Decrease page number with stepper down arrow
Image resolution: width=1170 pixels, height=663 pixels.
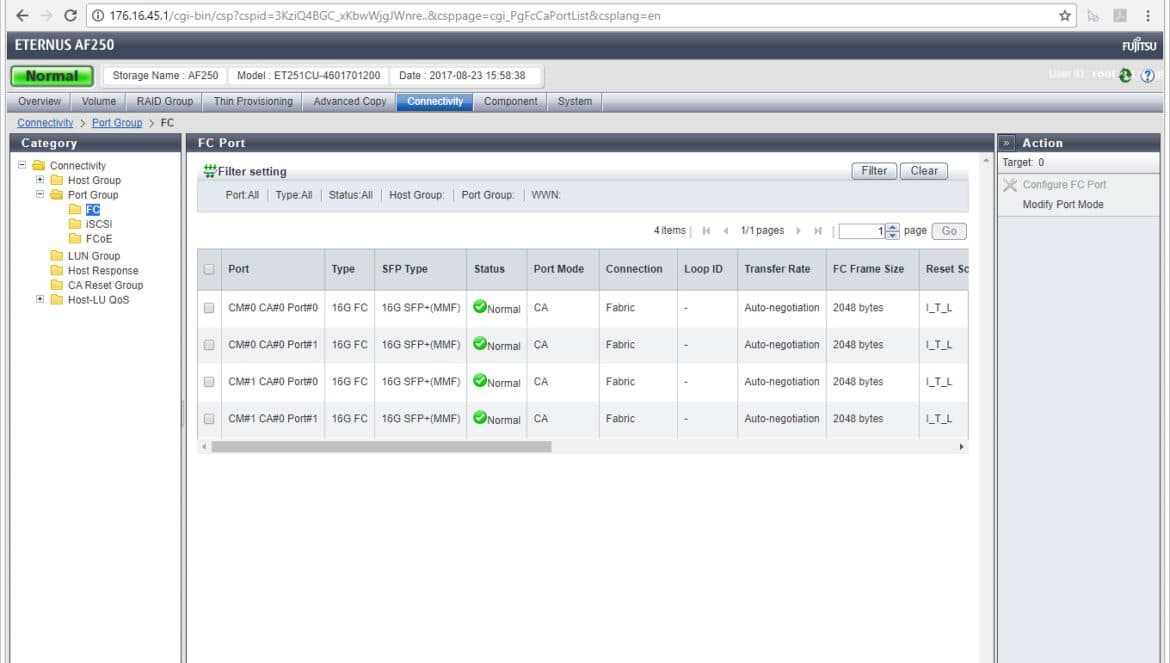point(892,235)
